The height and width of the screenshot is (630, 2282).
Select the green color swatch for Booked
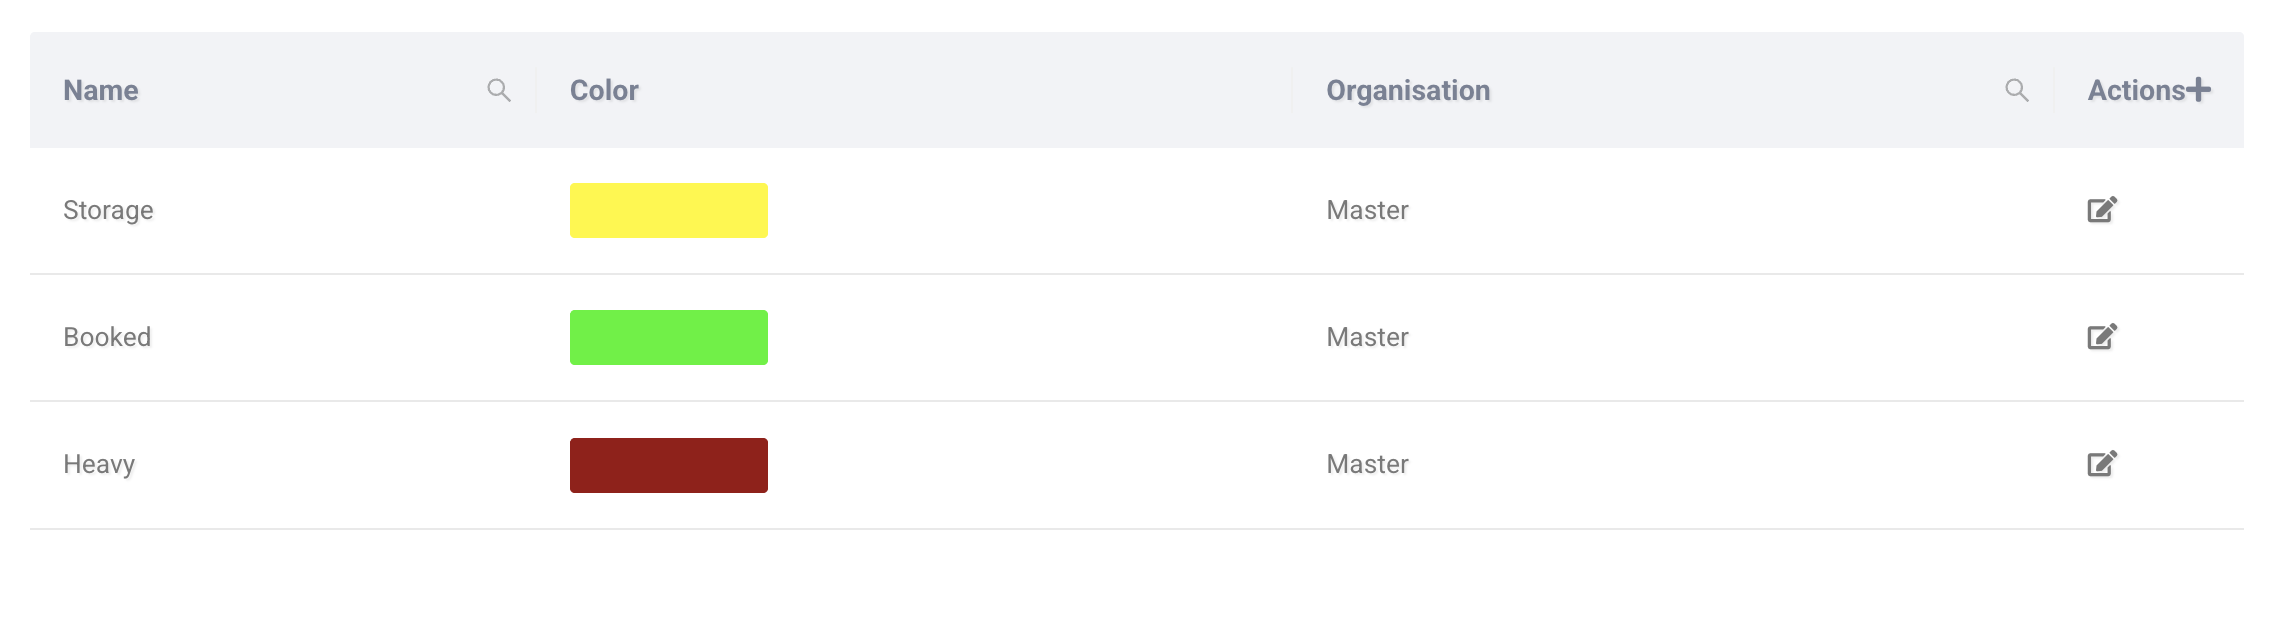(x=668, y=337)
